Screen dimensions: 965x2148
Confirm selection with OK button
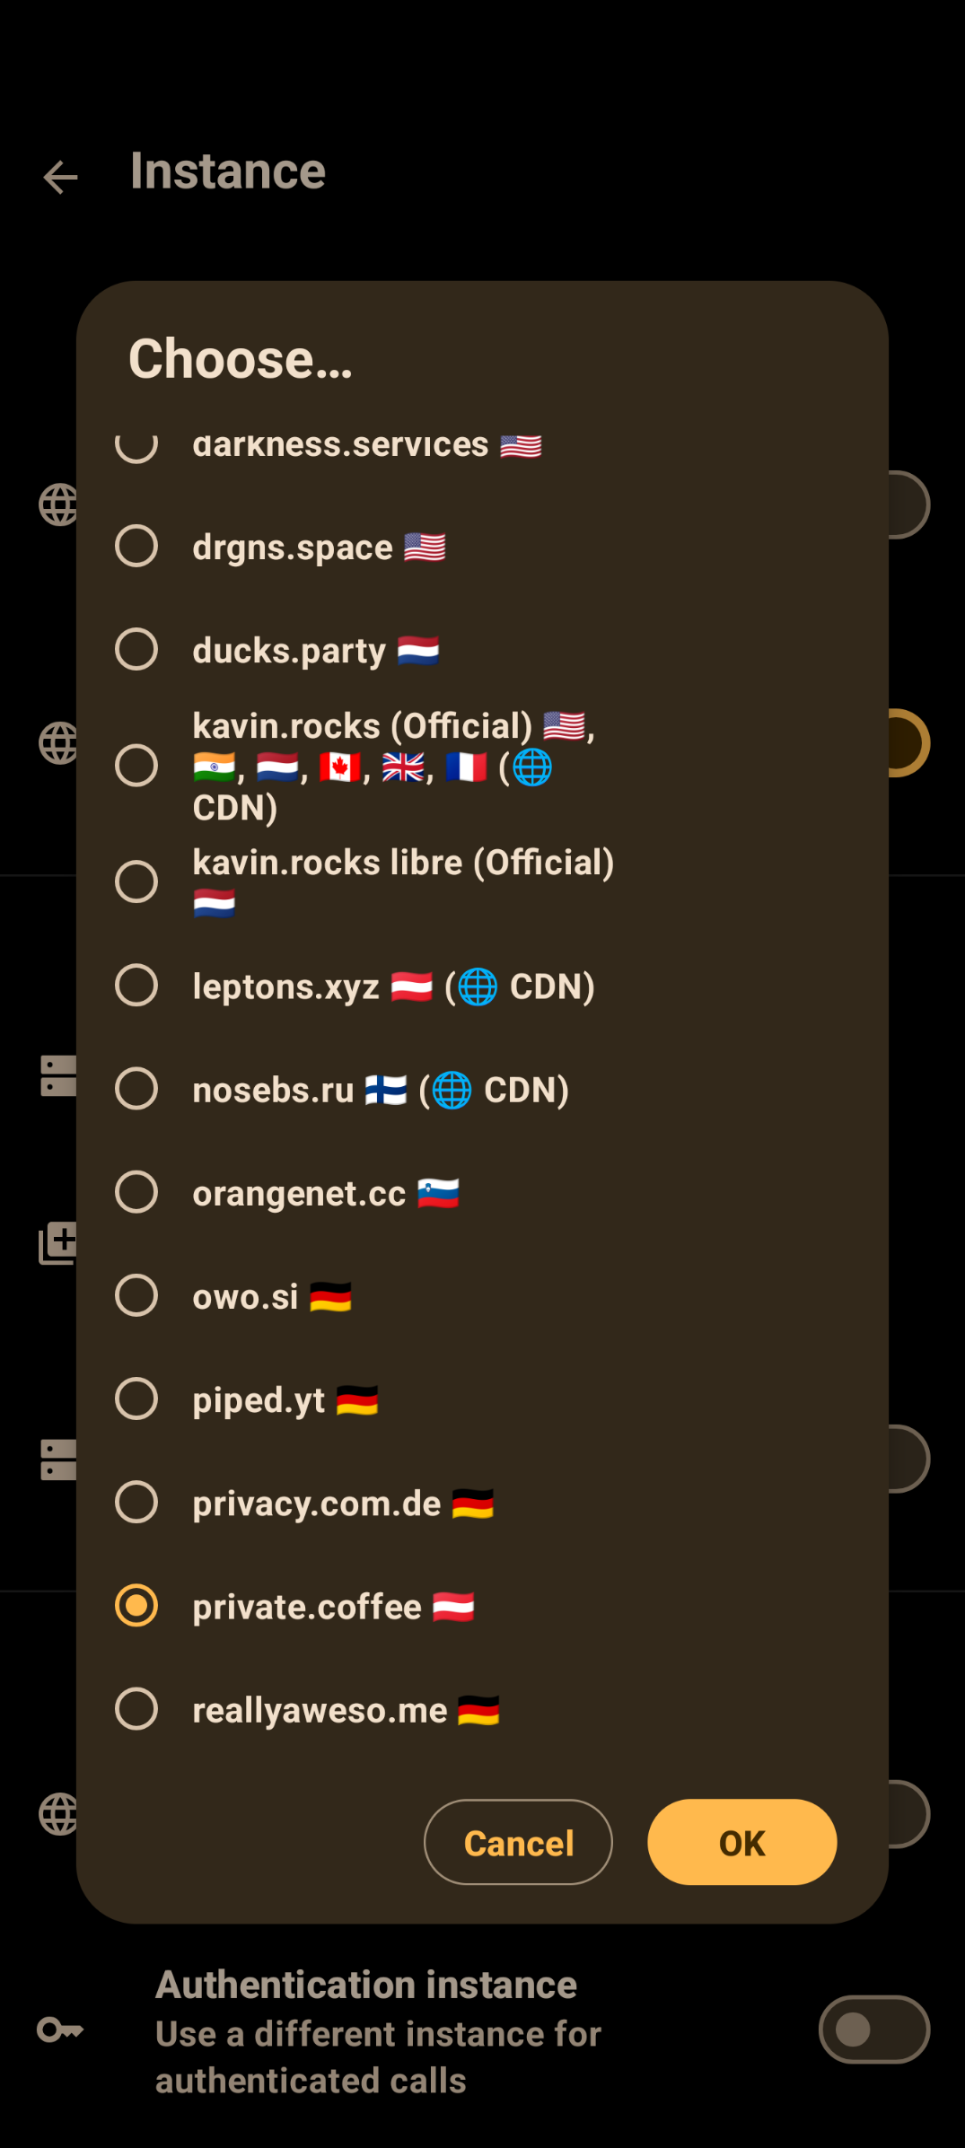(741, 1842)
